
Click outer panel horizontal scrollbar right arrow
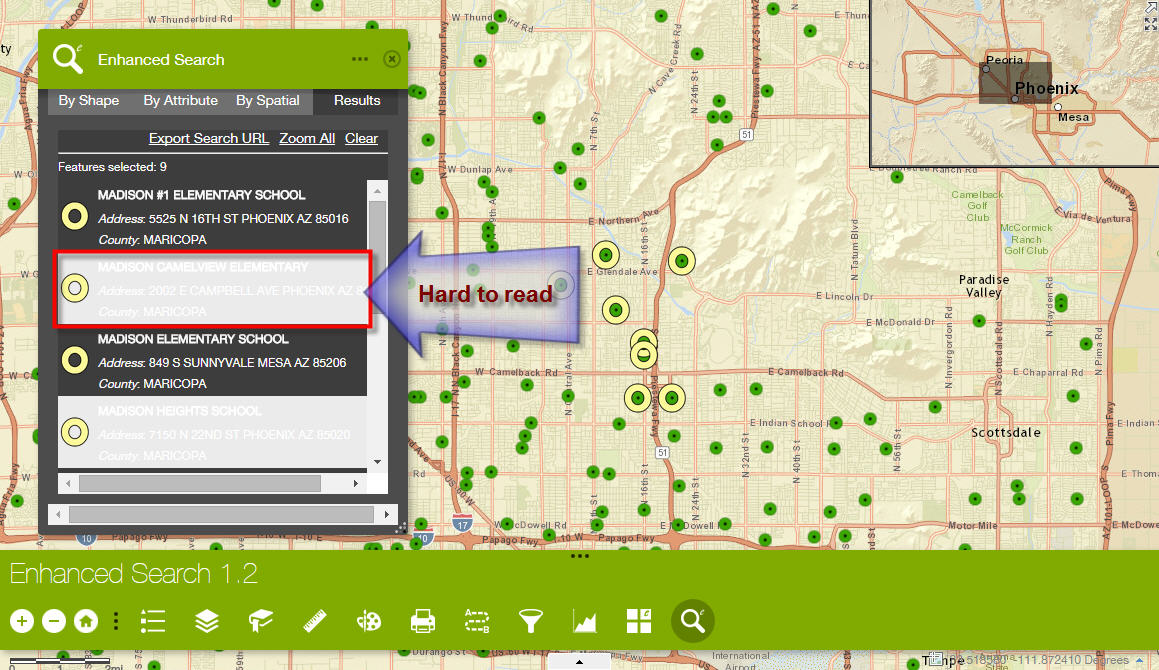pyautogui.click(x=387, y=514)
